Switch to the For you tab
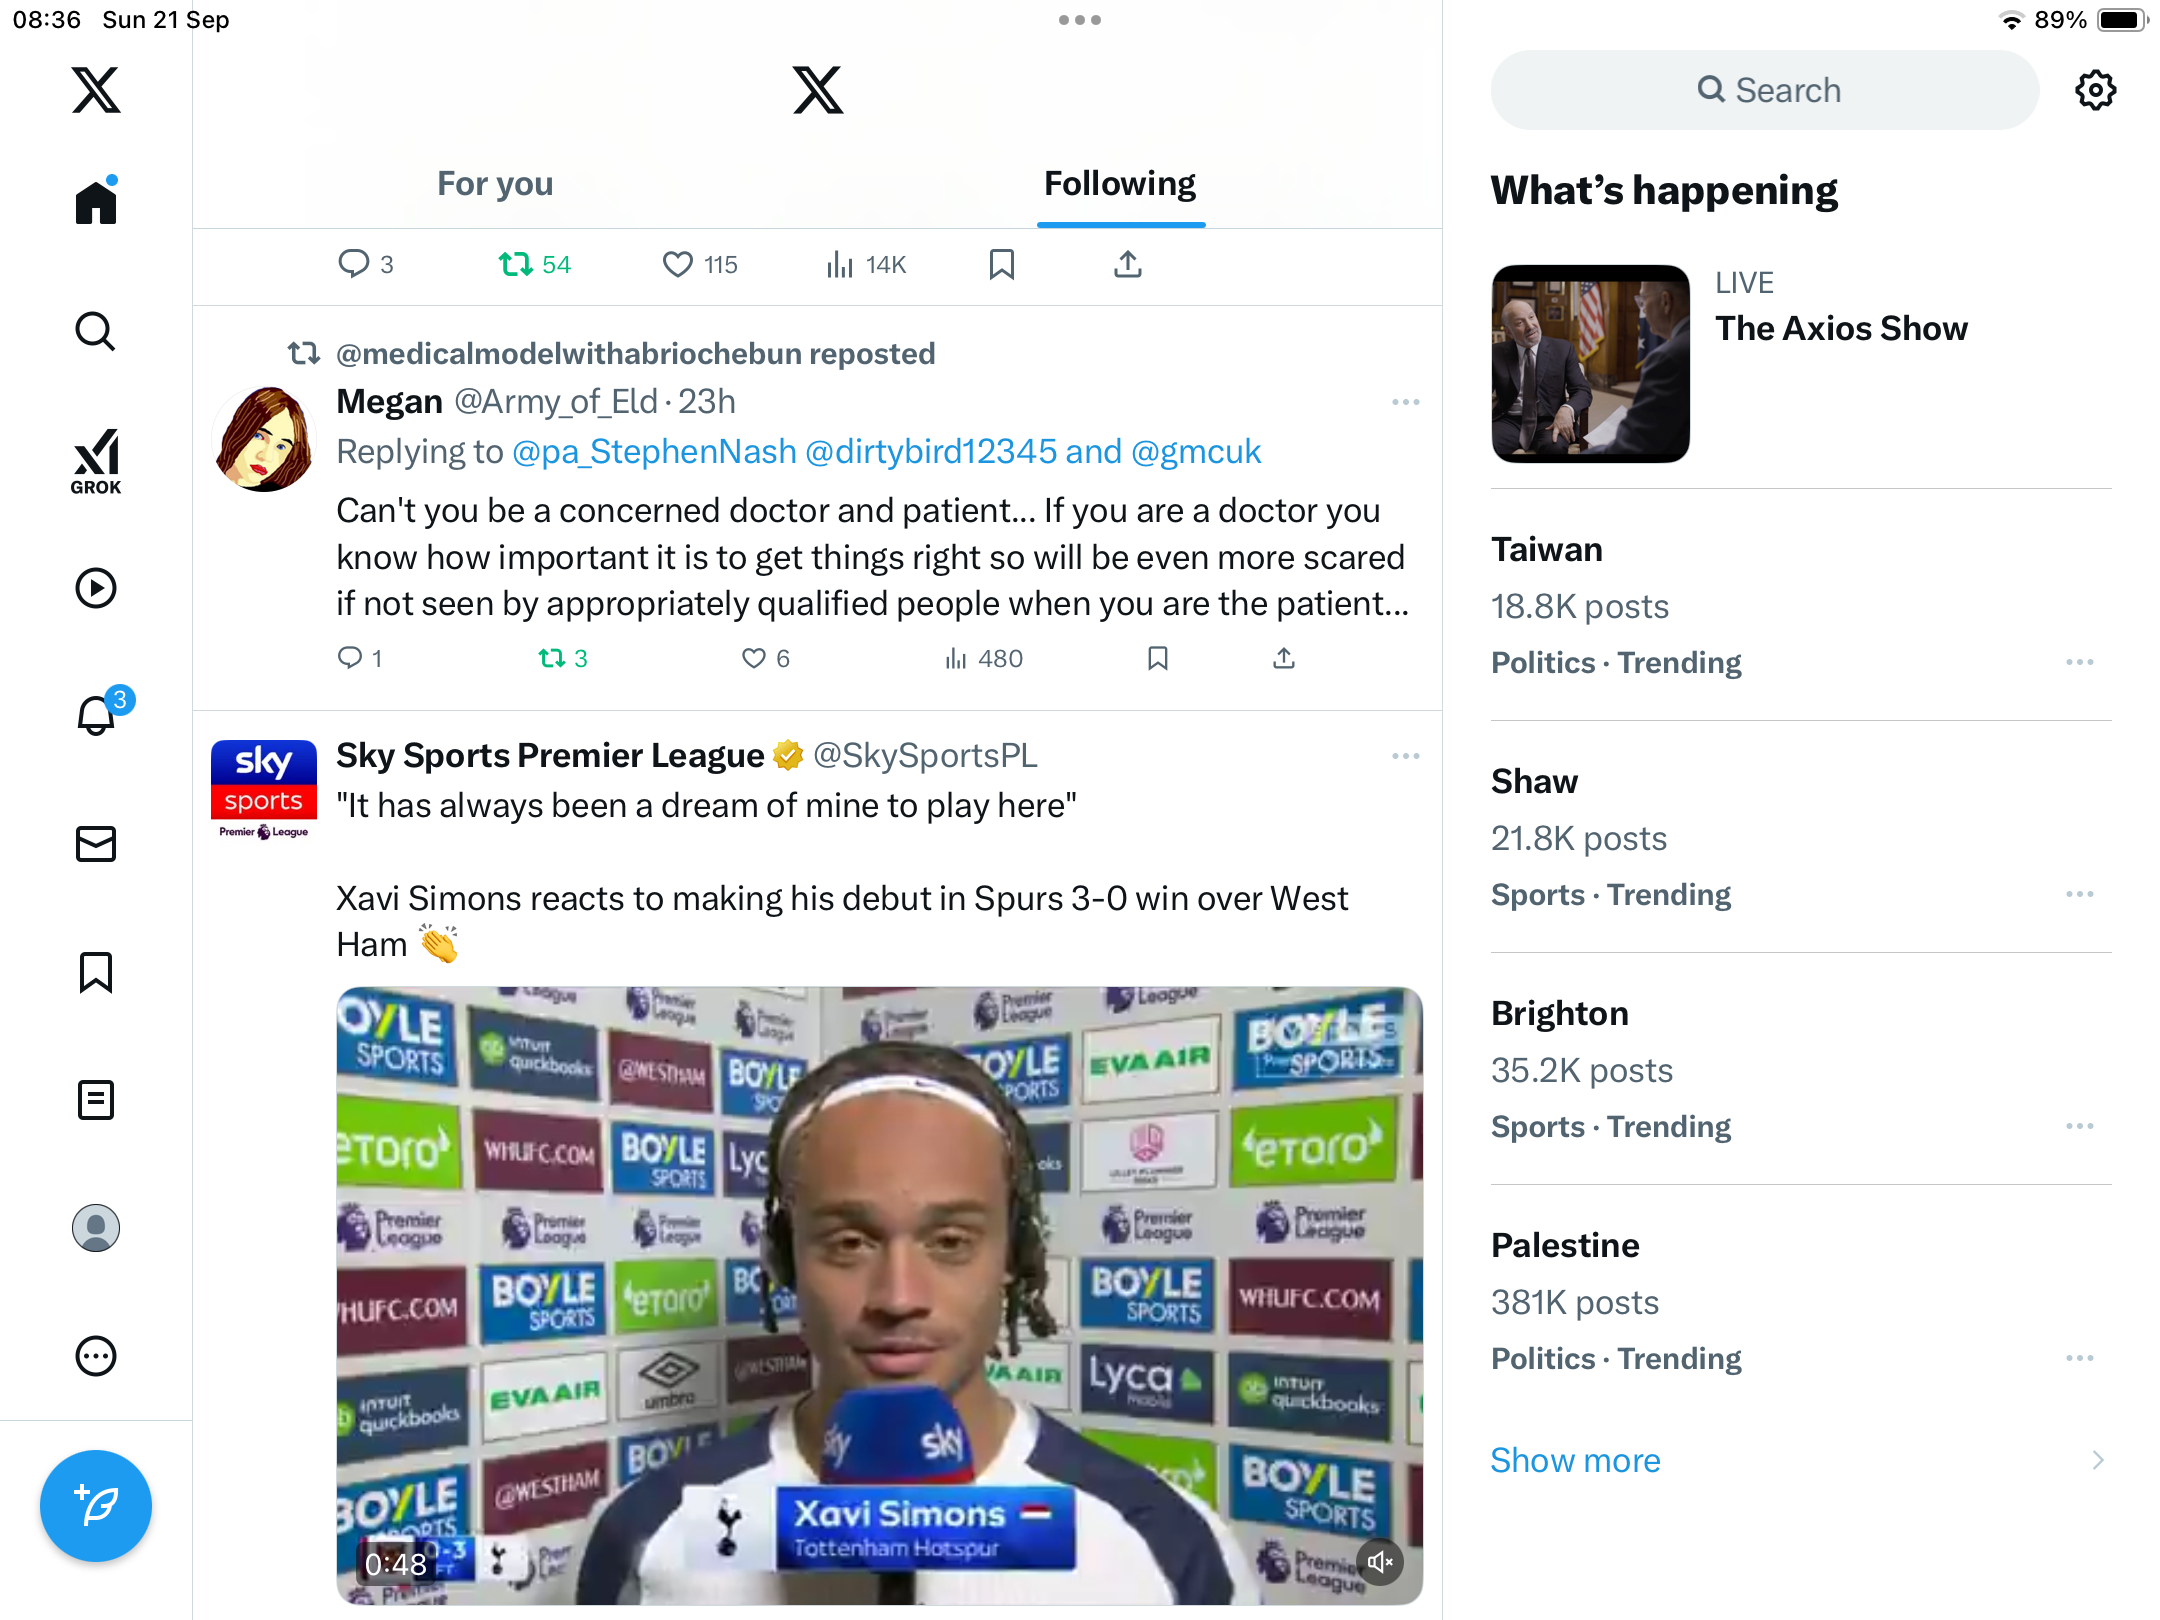The width and height of the screenshot is (2160, 1620). click(x=495, y=184)
